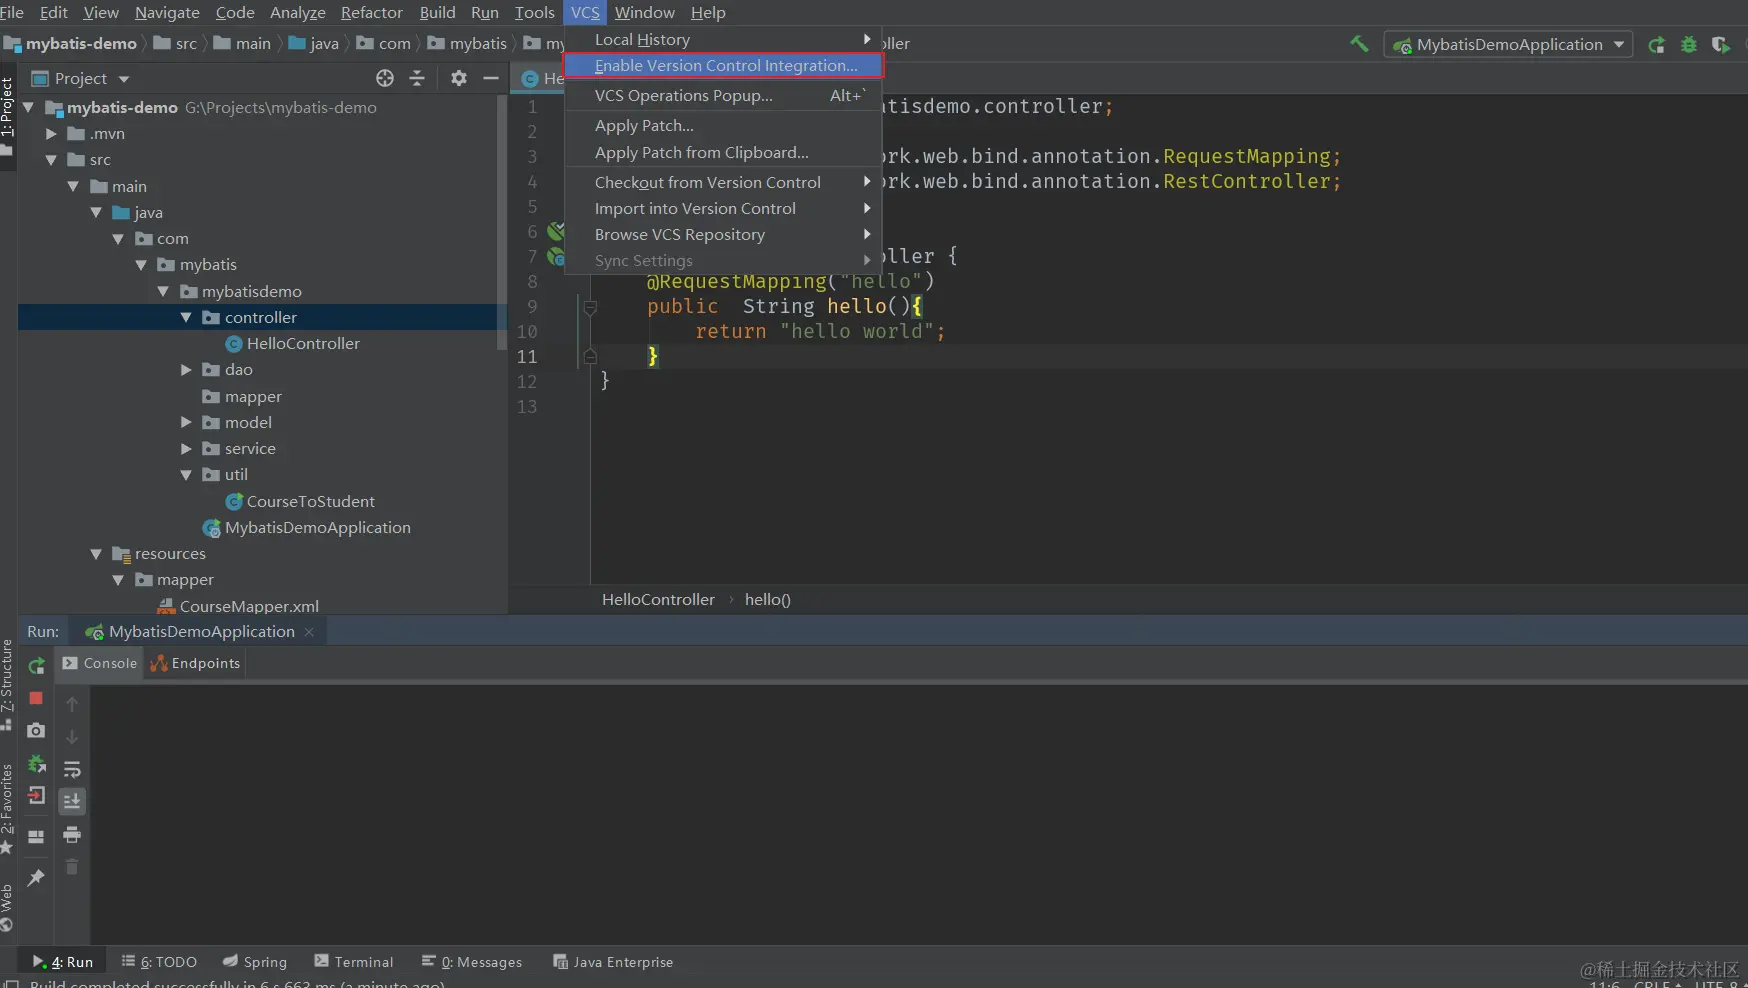Image resolution: width=1748 pixels, height=988 pixels.
Task: Click the Build project hammer icon
Action: 1359,44
